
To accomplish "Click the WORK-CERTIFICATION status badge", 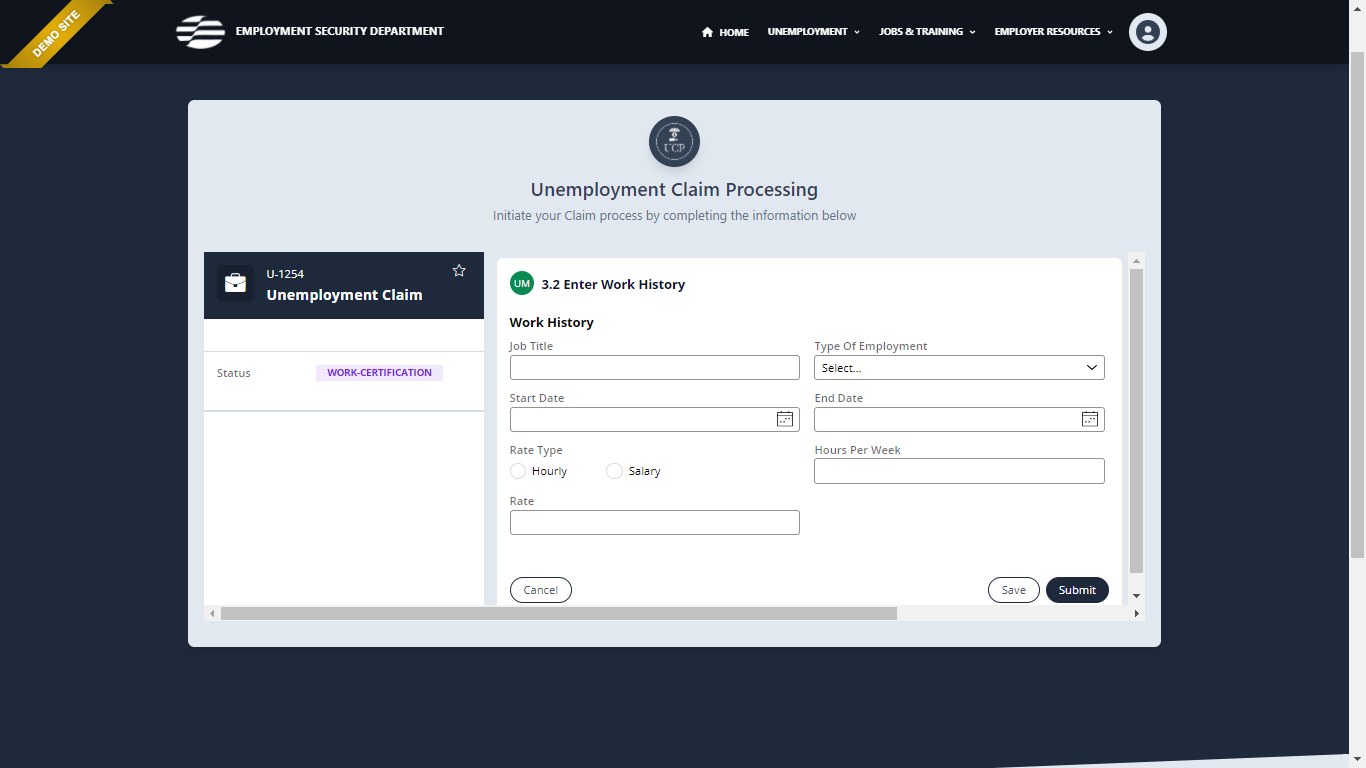I will tap(379, 372).
